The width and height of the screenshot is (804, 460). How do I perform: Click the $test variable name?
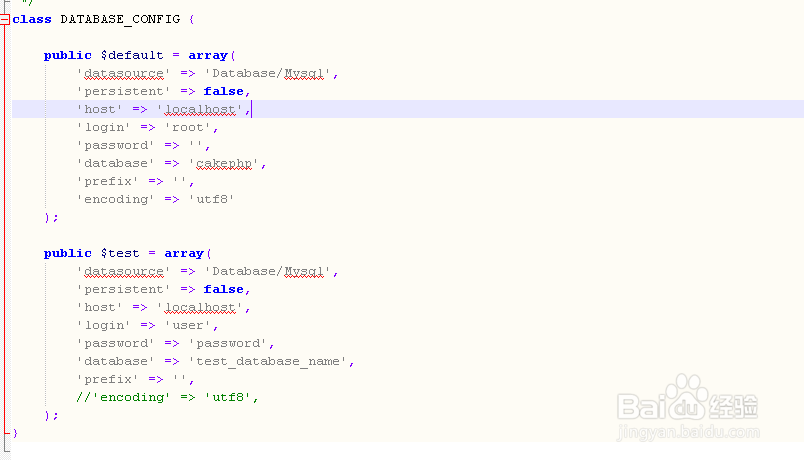click(x=120, y=253)
